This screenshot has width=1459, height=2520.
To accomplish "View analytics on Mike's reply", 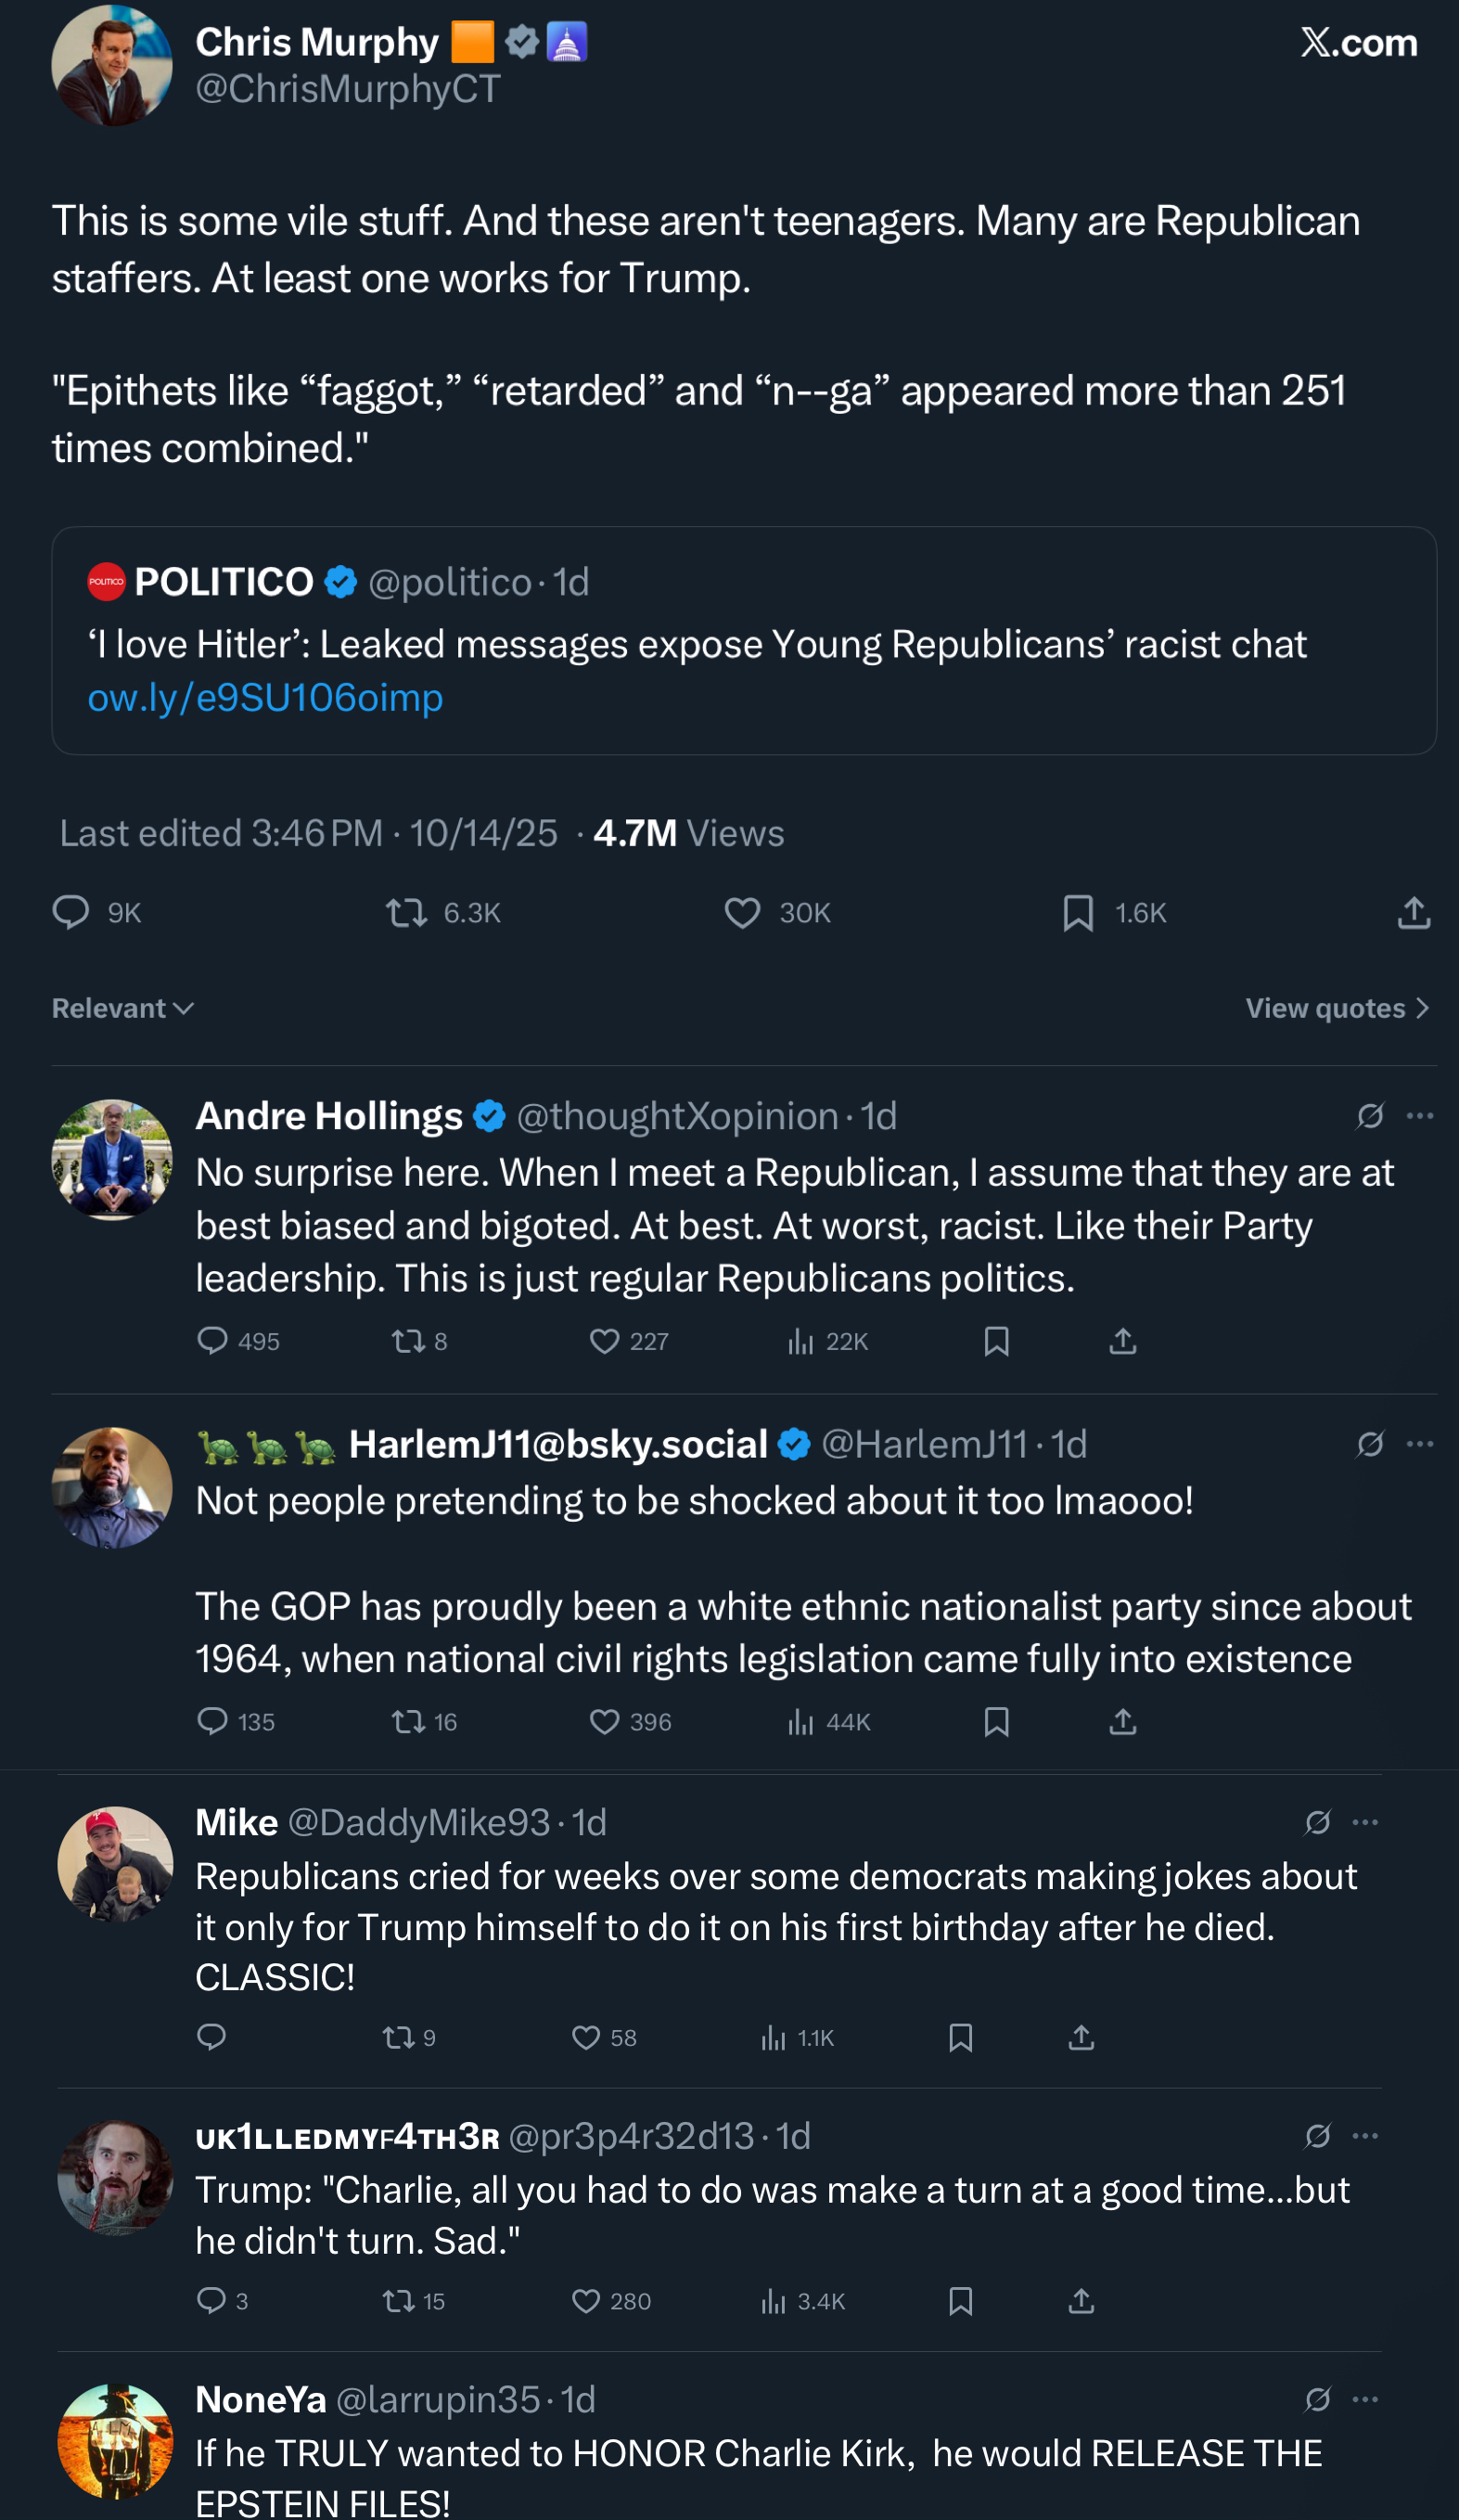I will point(773,2037).
